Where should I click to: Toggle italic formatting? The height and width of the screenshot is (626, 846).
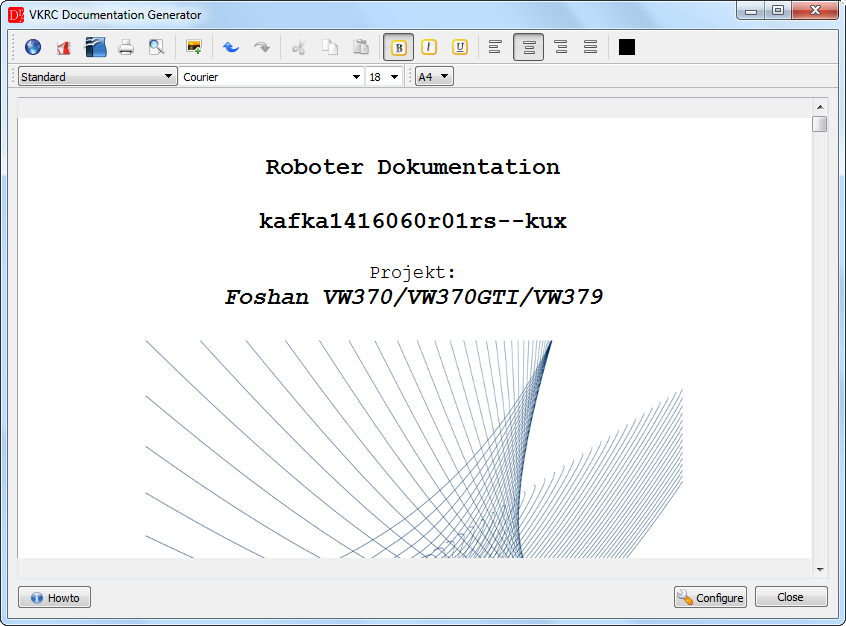point(429,47)
